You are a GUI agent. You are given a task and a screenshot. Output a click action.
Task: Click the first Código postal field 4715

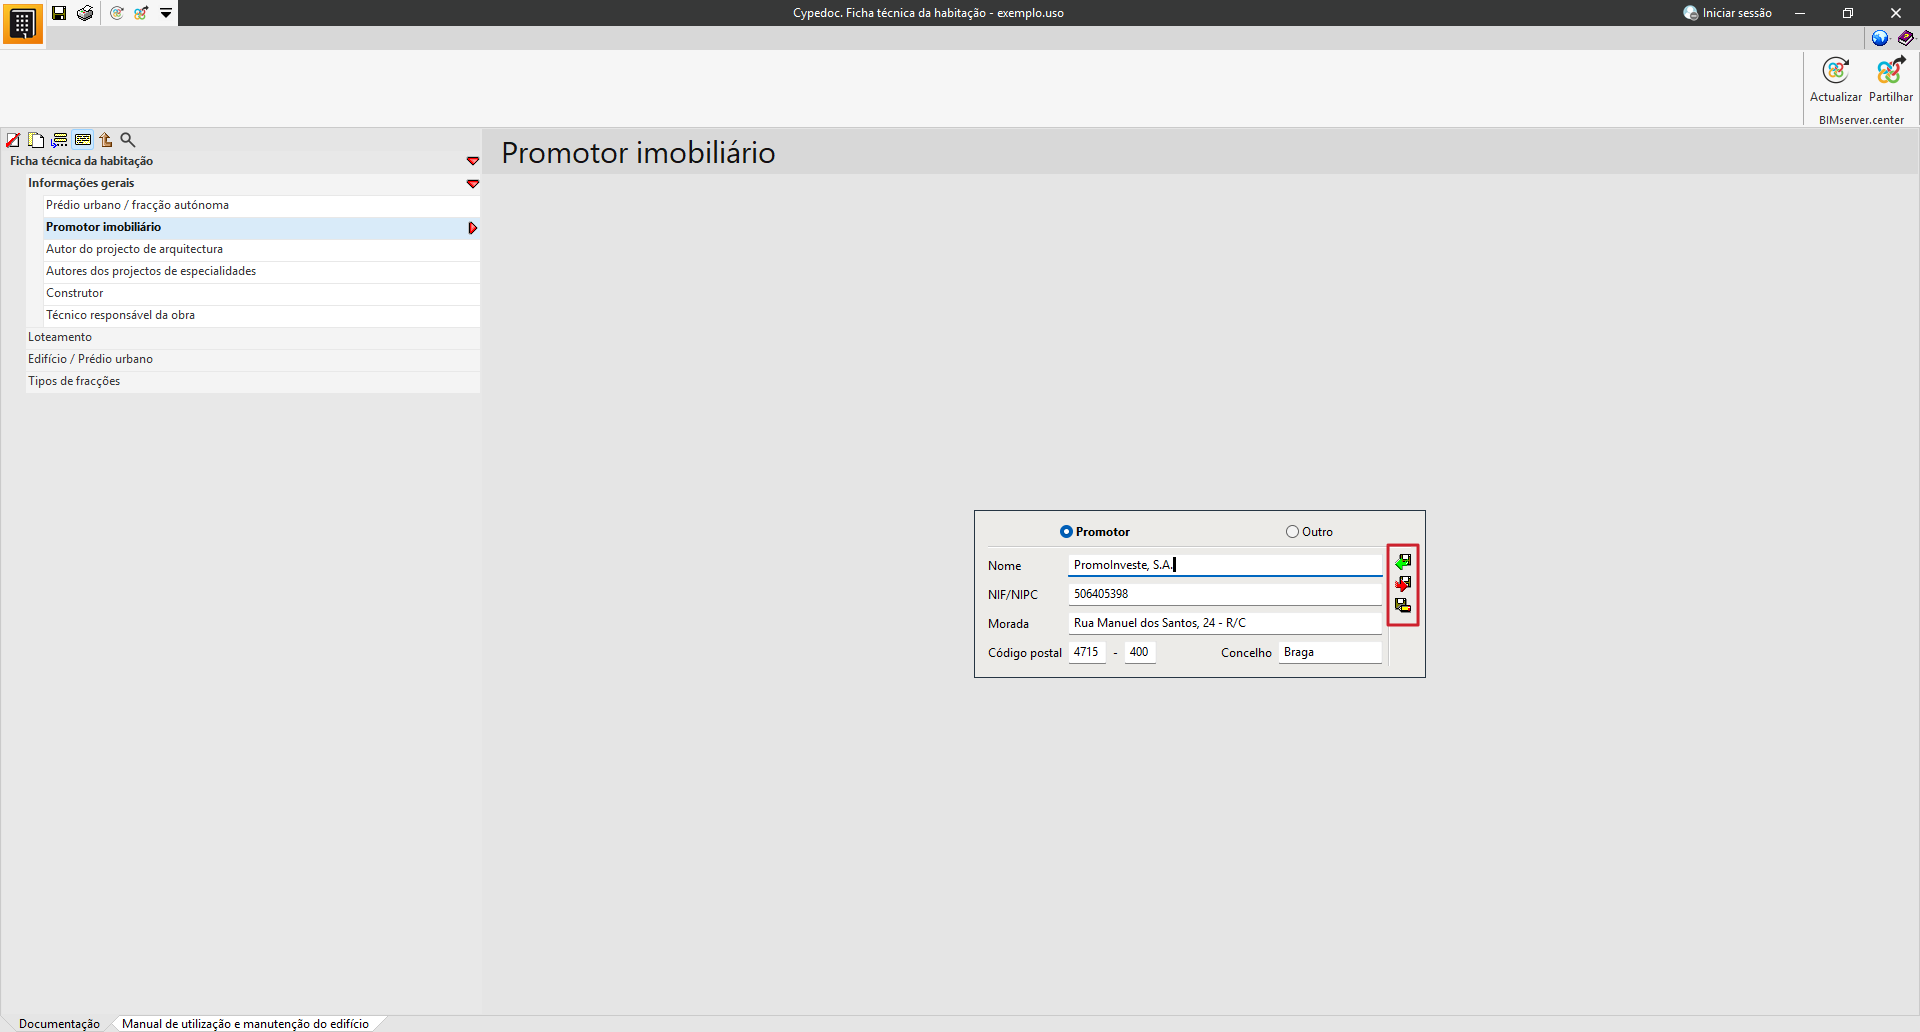1087,652
